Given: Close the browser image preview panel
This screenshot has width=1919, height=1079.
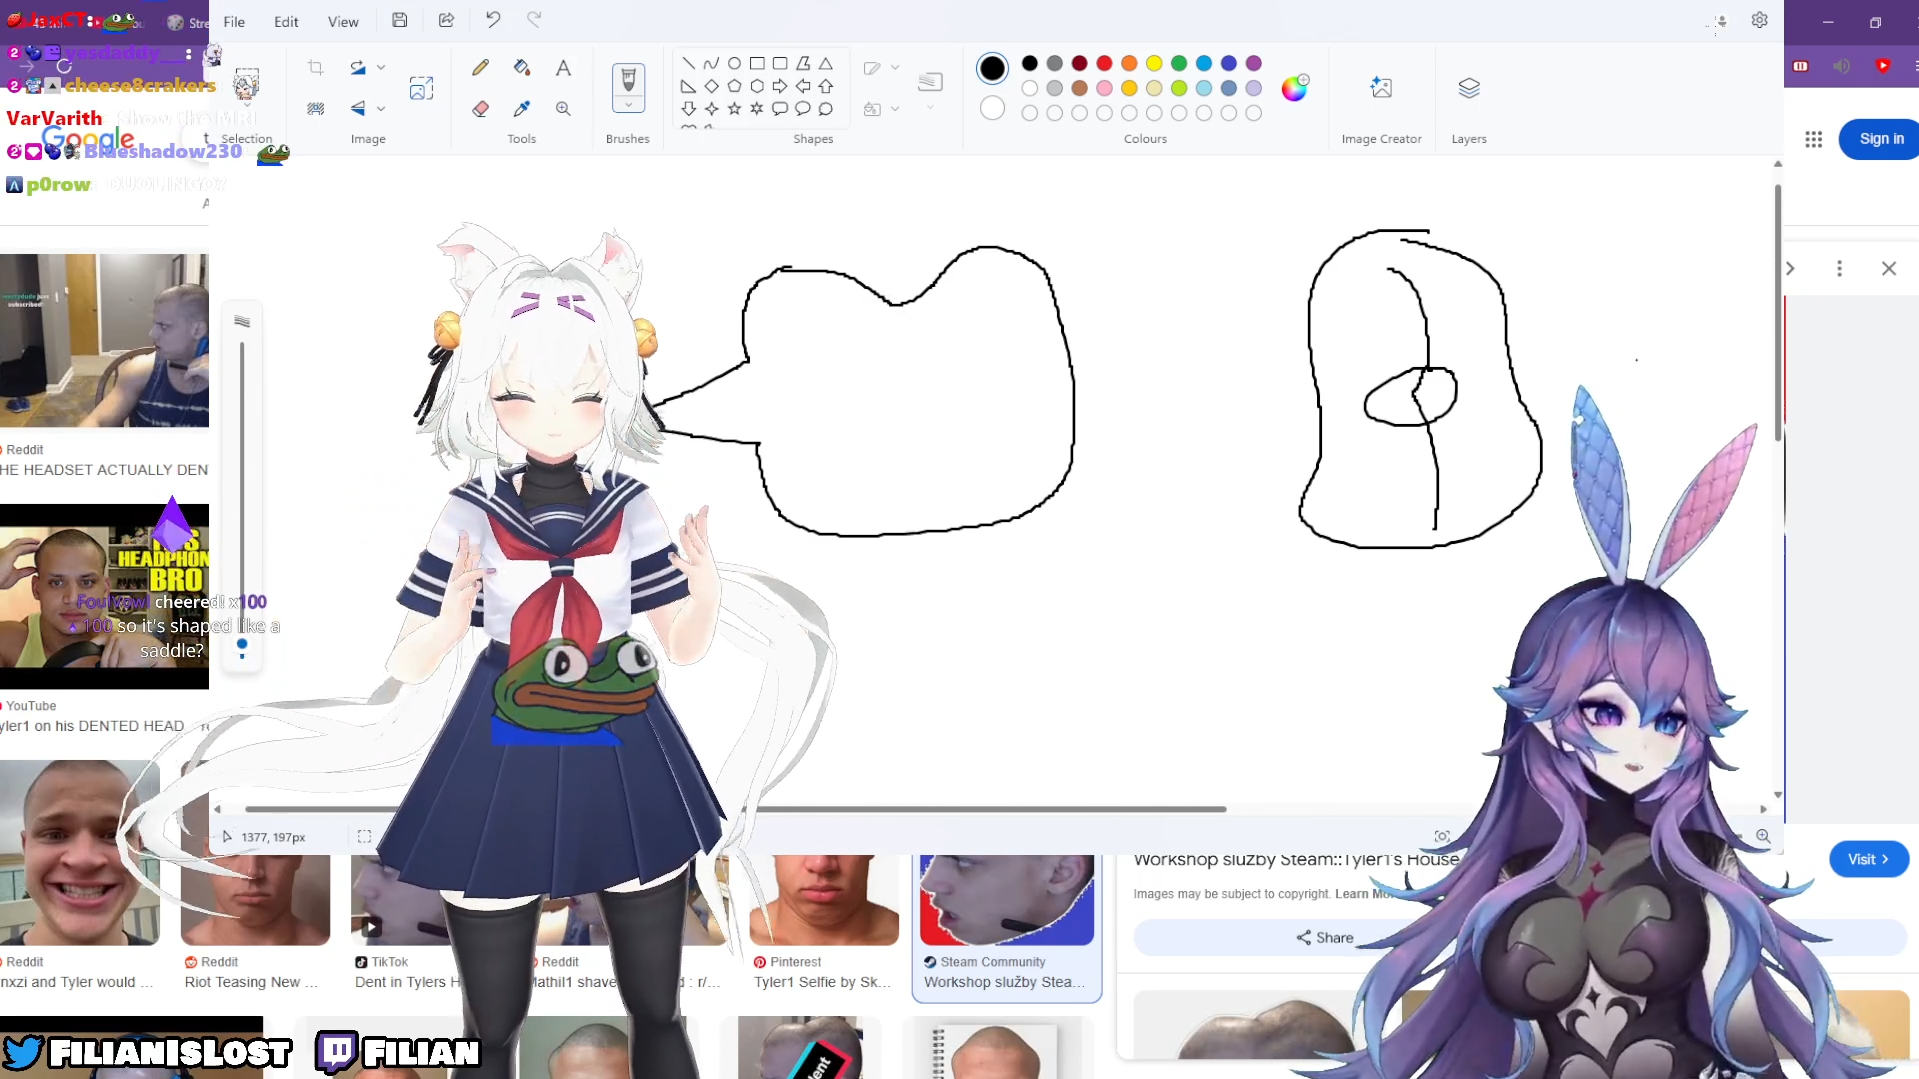Looking at the screenshot, I should click(1889, 268).
